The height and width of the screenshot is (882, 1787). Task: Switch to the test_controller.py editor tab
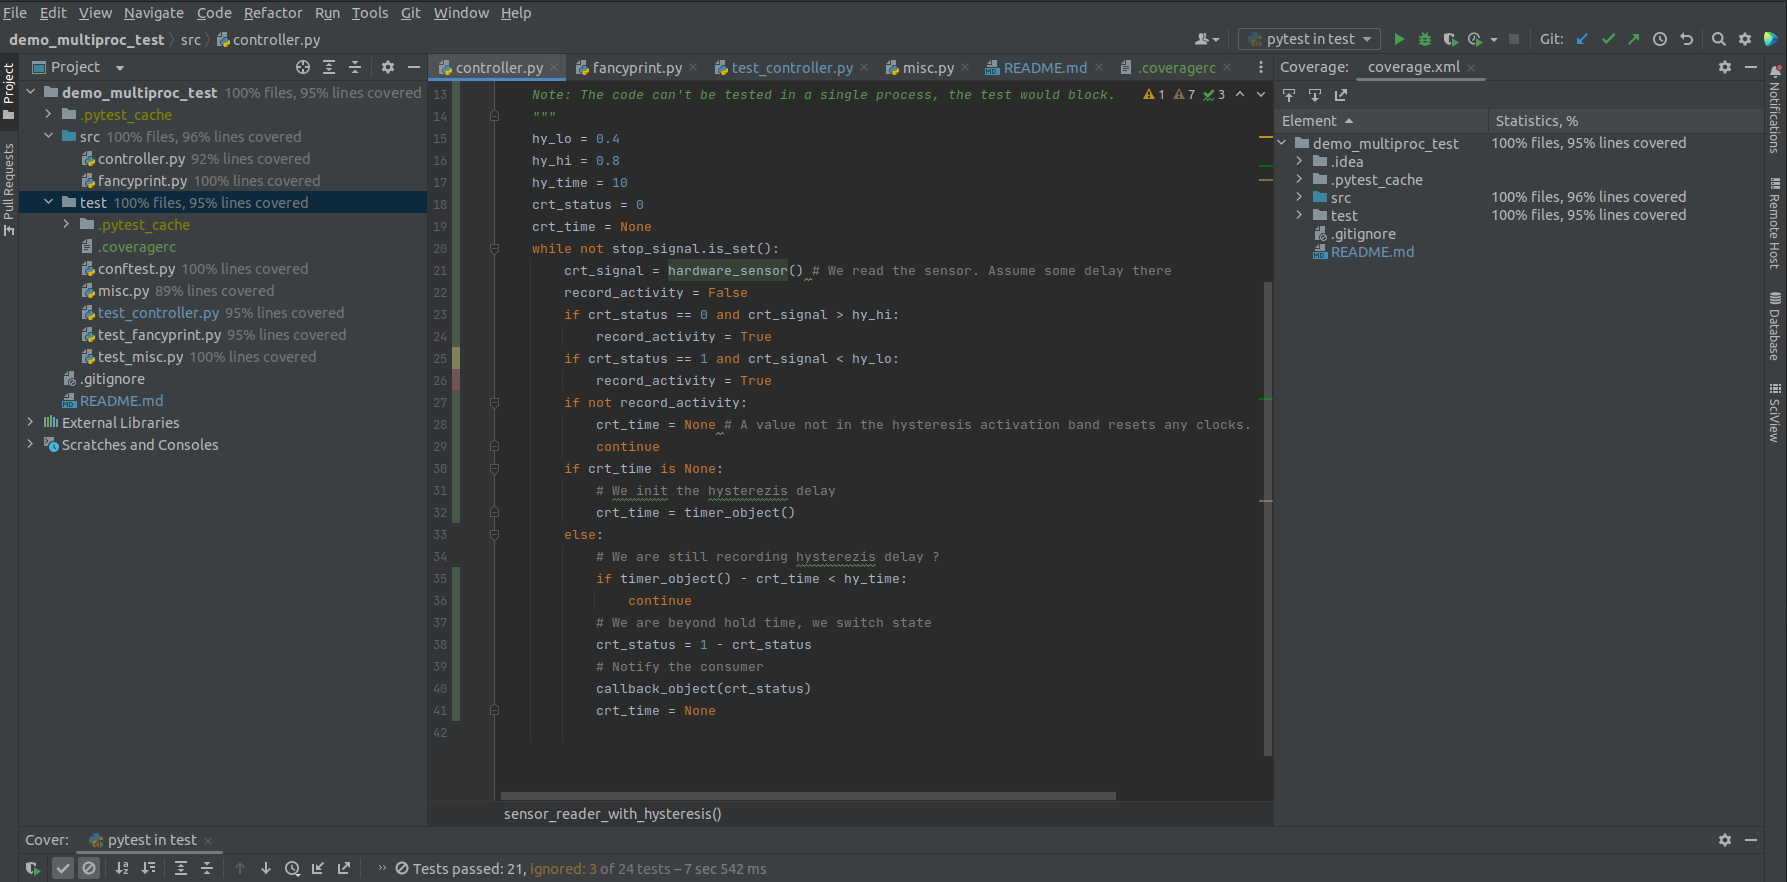coord(791,68)
